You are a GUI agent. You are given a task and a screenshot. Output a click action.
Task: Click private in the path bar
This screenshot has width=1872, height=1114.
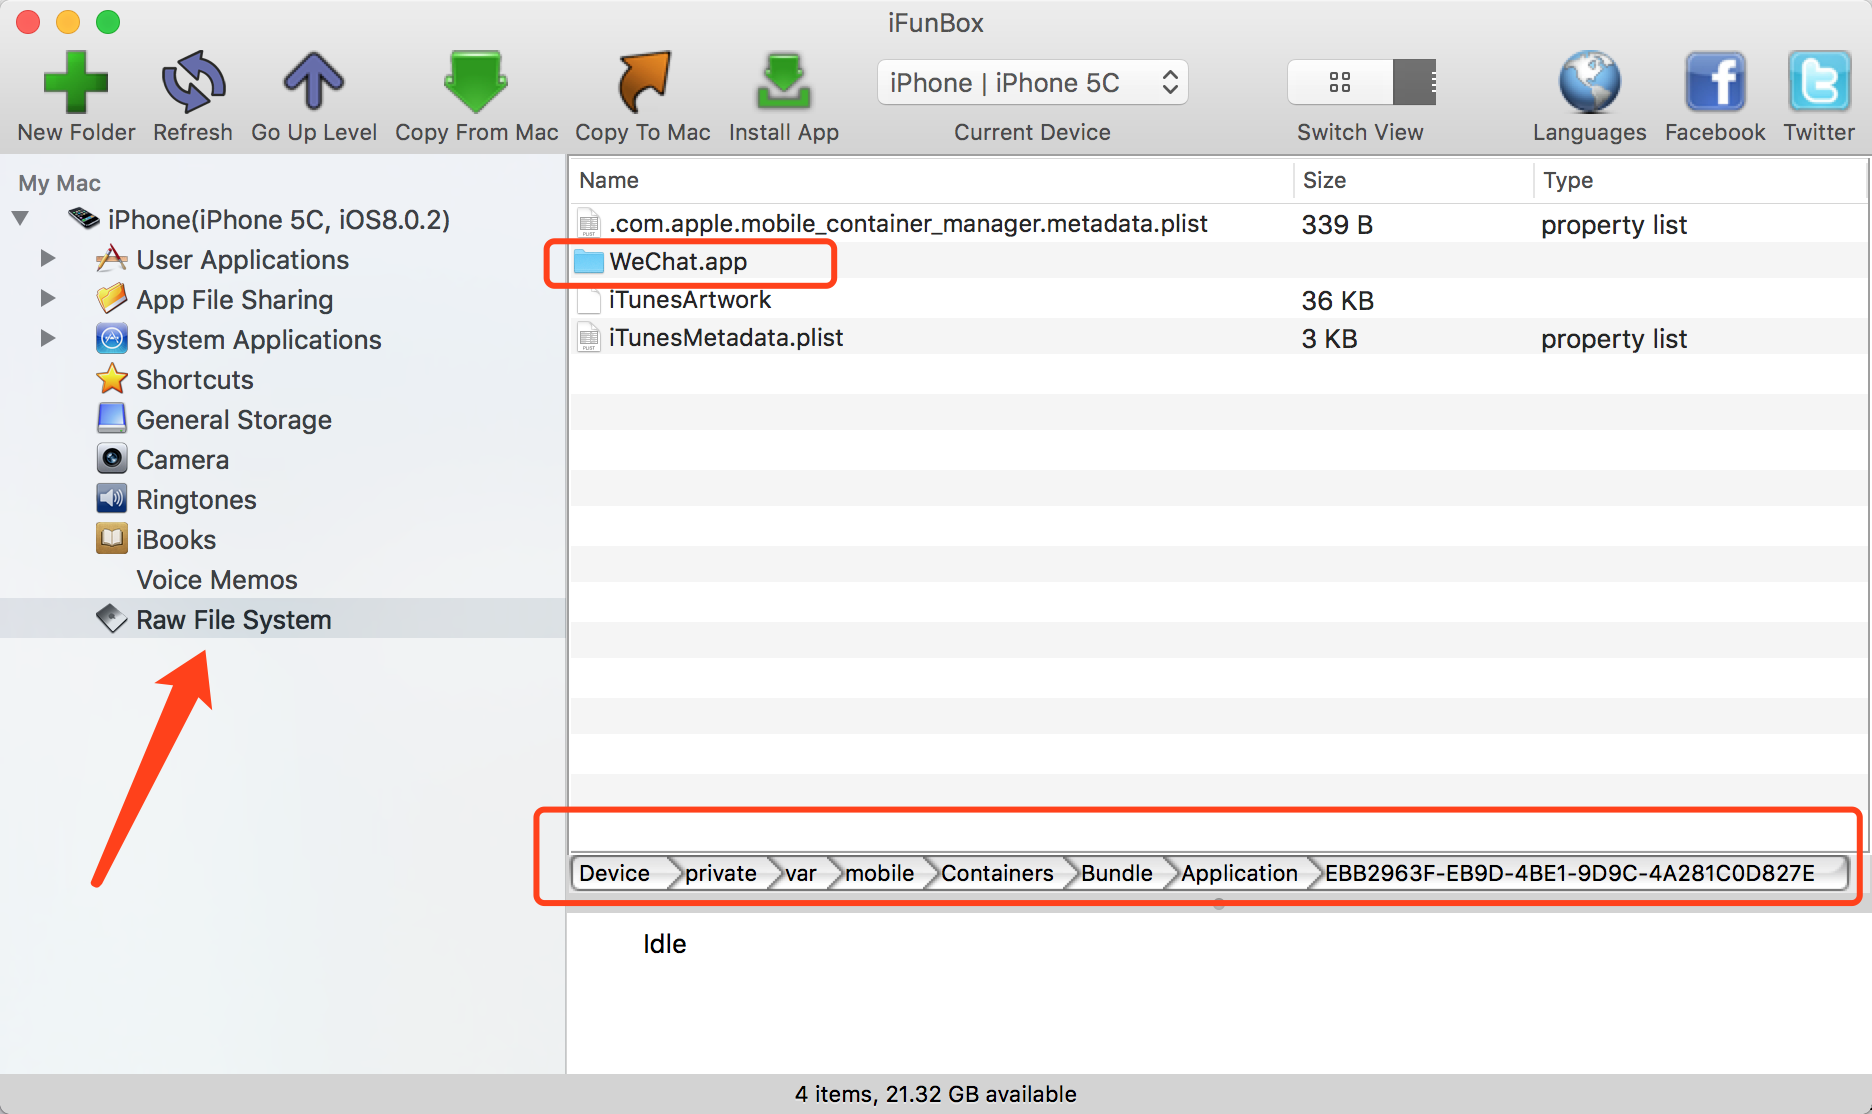point(720,873)
